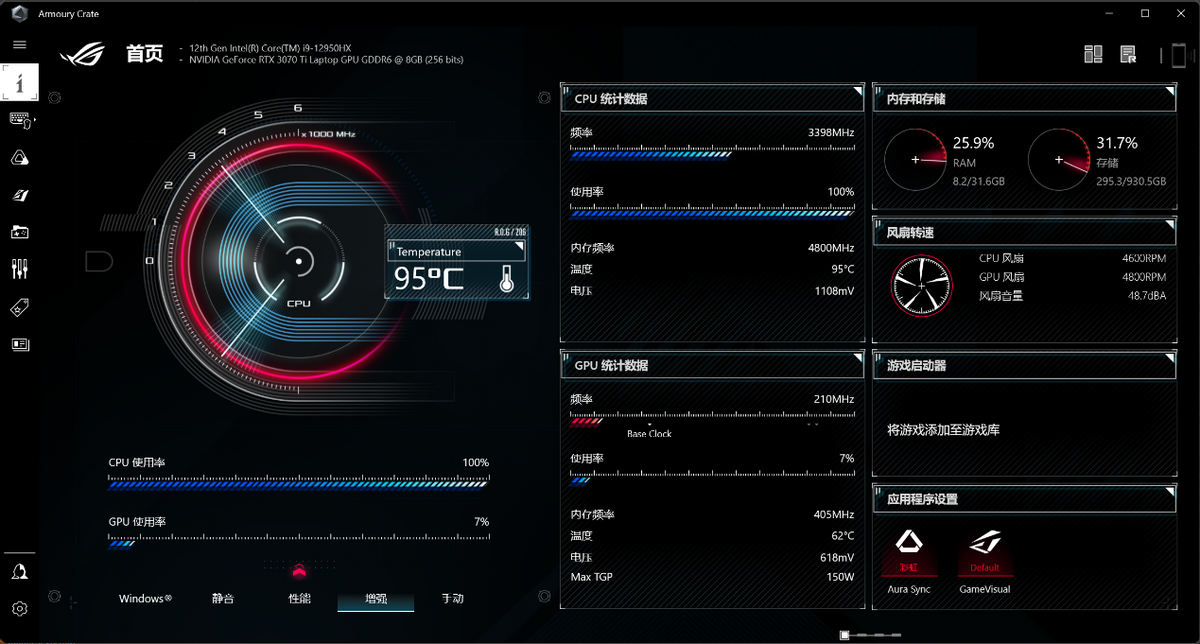
Task: Click the 4800RPM GPU fan value
Action: 1144,277
